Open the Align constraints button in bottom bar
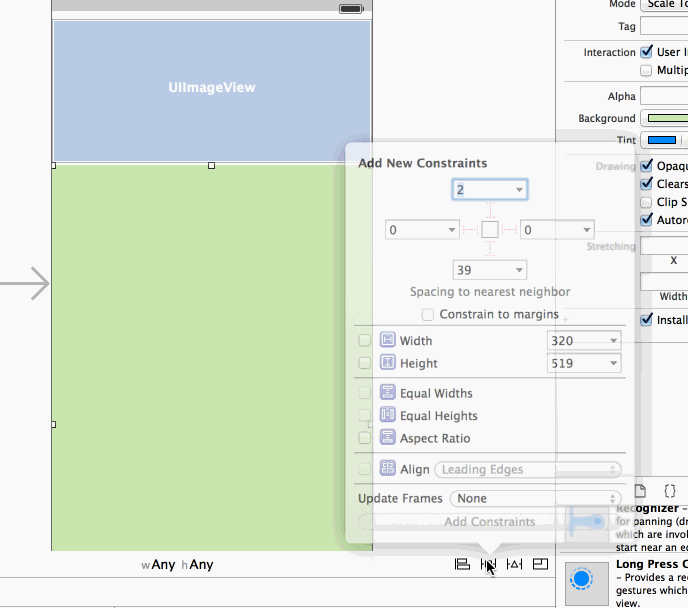The height and width of the screenshot is (608, 688). tap(462, 564)
